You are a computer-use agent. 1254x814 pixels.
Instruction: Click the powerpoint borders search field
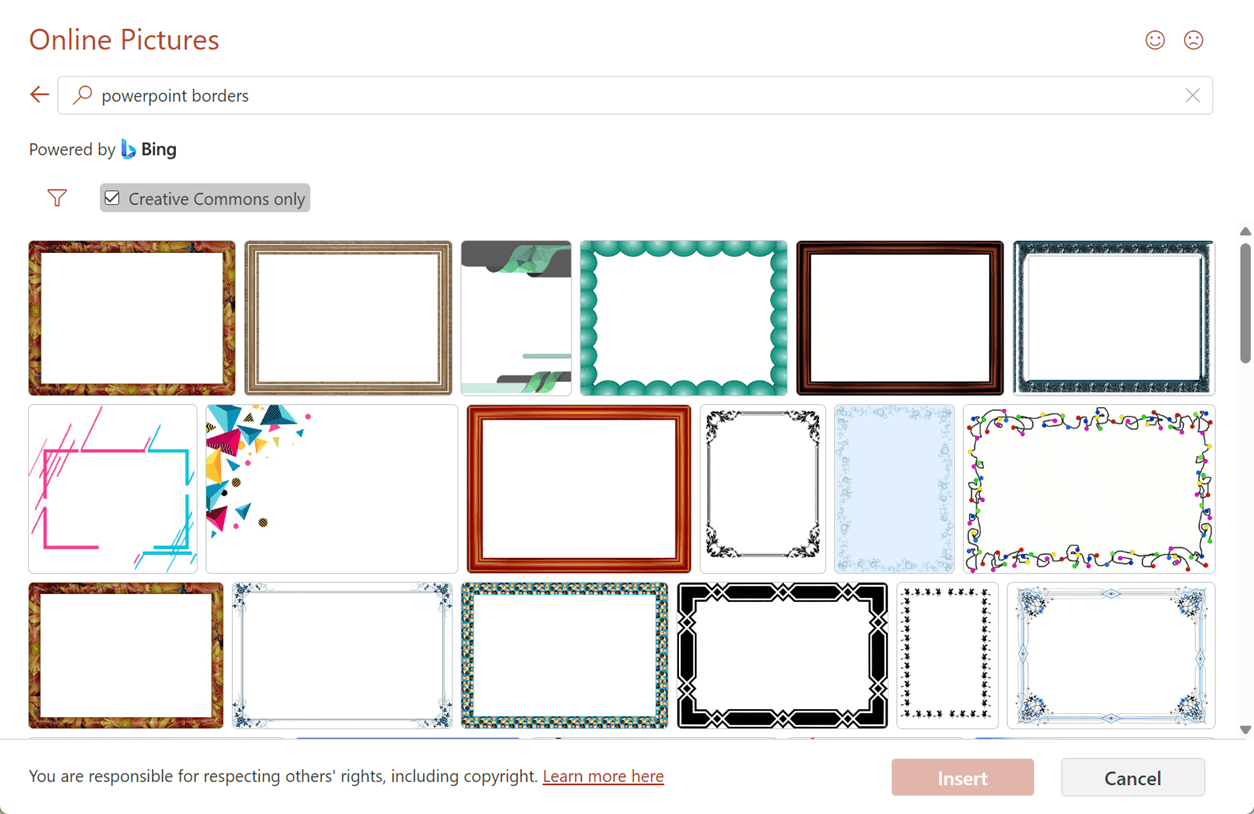pyautogui.click(x=635, y=95)
